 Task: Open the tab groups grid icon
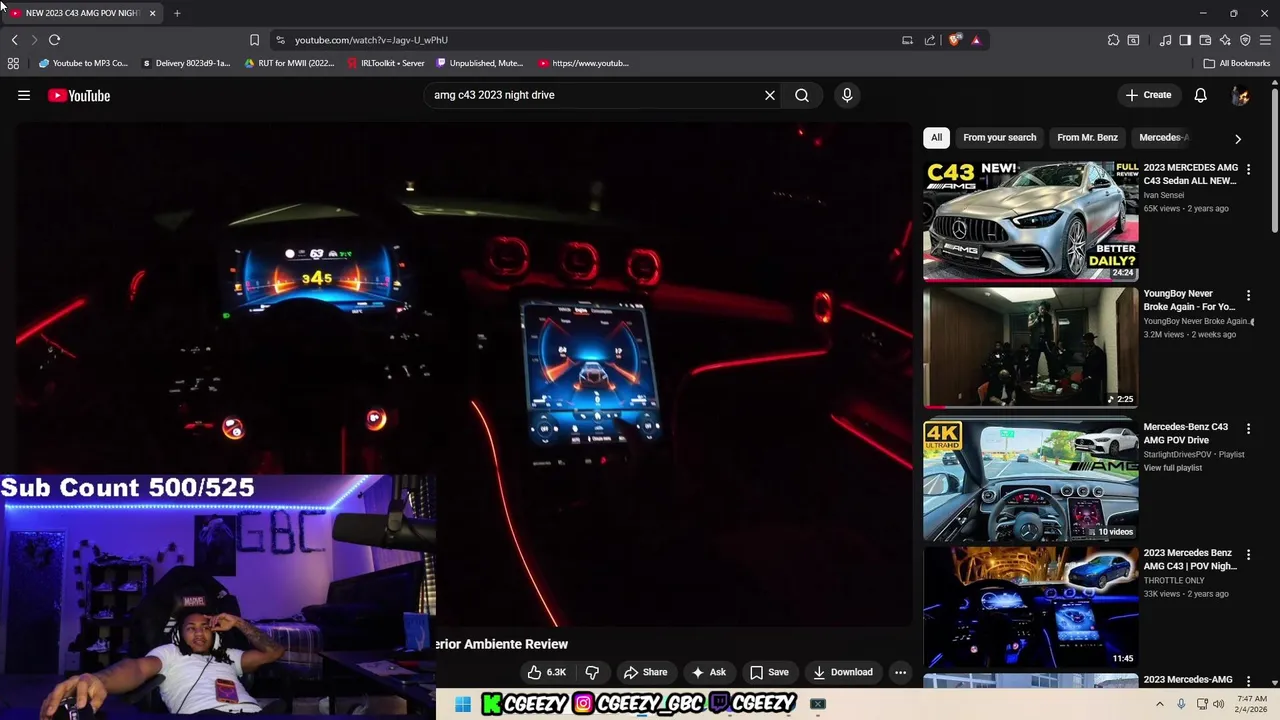(13, 63)
